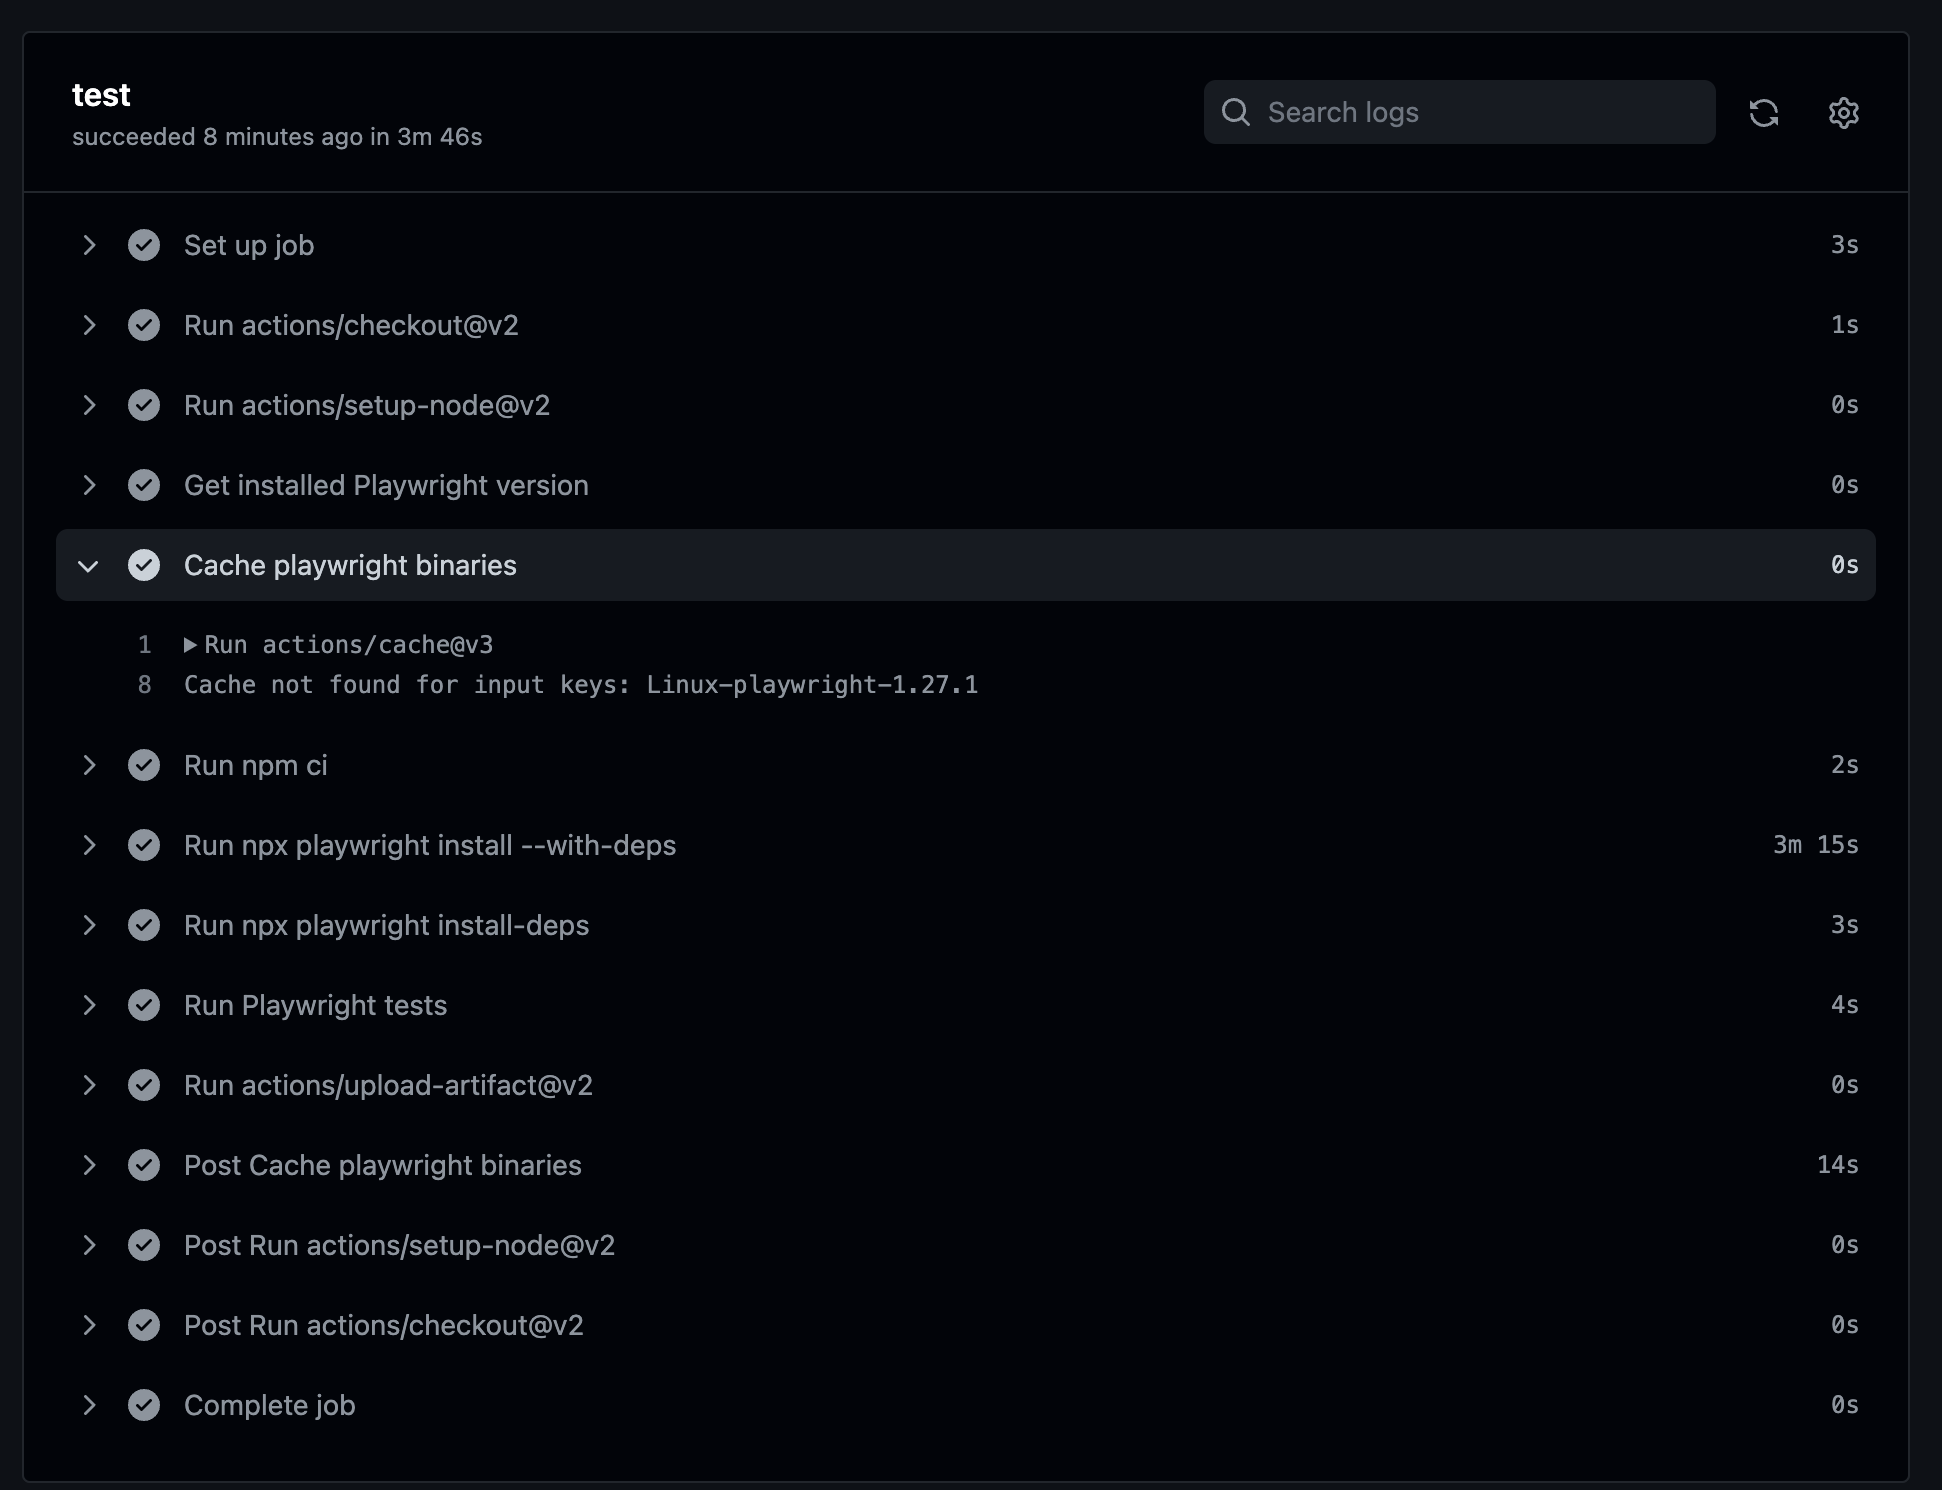Click the success icon next to Run npm ci
This screenshot has height=1490, width=1942.
pyautogui.click(x=144, y=765)
